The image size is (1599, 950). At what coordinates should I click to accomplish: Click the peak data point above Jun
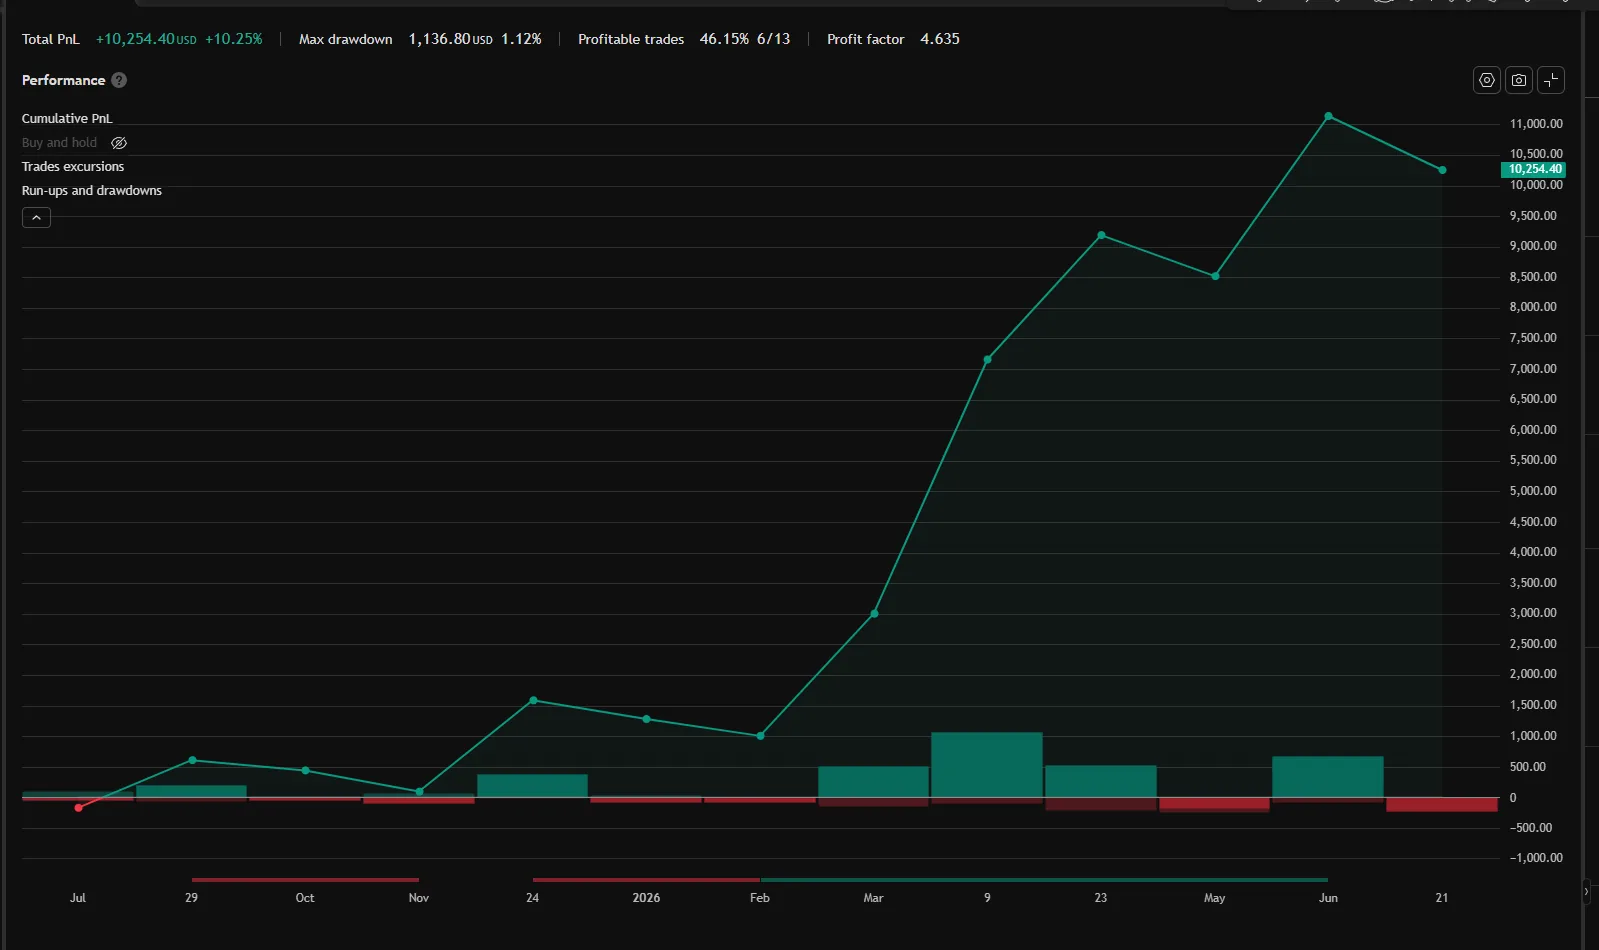tap(1328, 116)
